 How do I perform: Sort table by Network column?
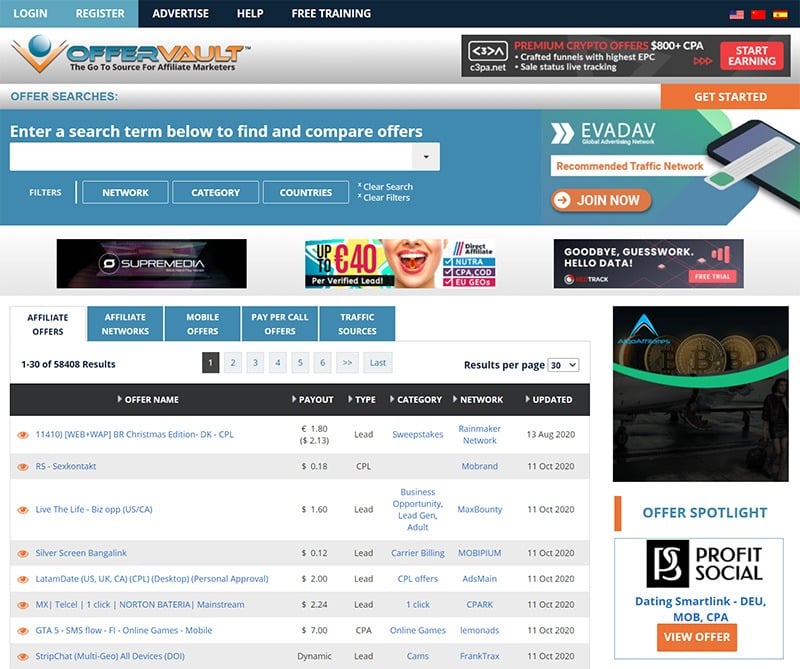point(478,400)
